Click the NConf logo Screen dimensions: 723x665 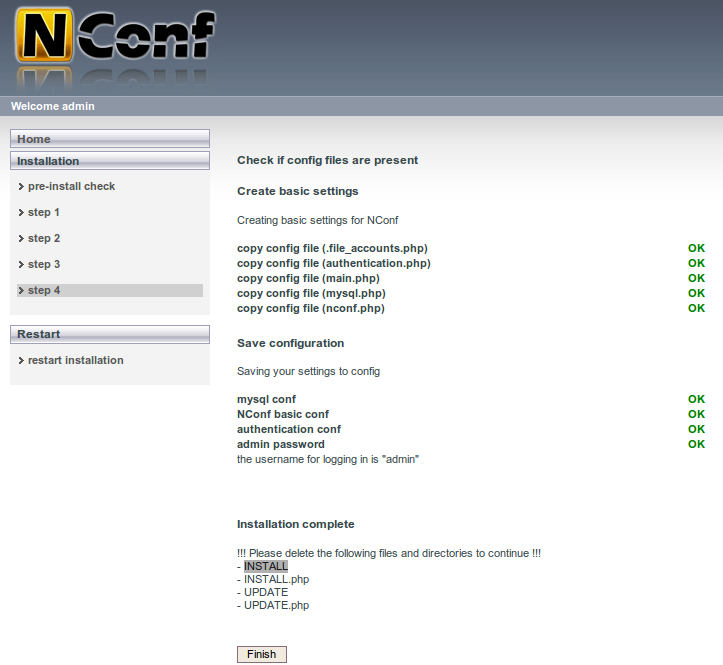point(115,36)
